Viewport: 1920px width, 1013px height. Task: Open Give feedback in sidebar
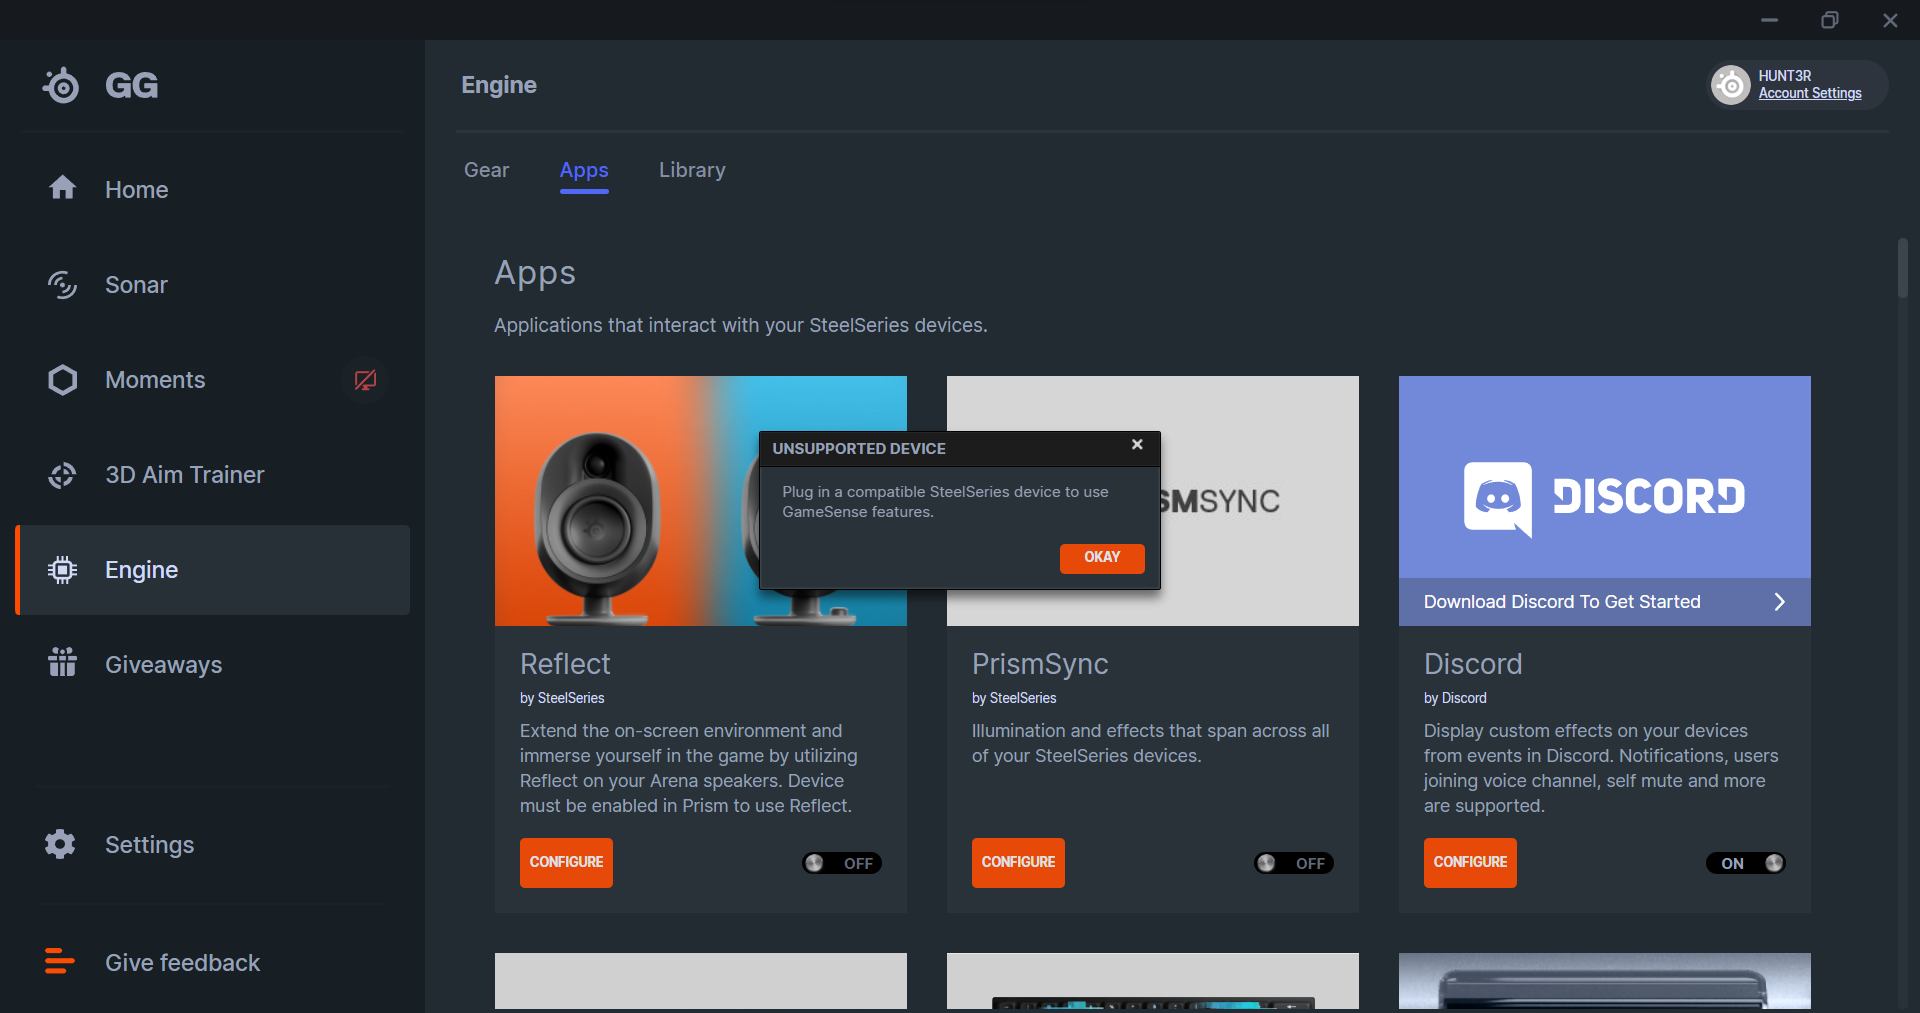click(x=213, y=962)
